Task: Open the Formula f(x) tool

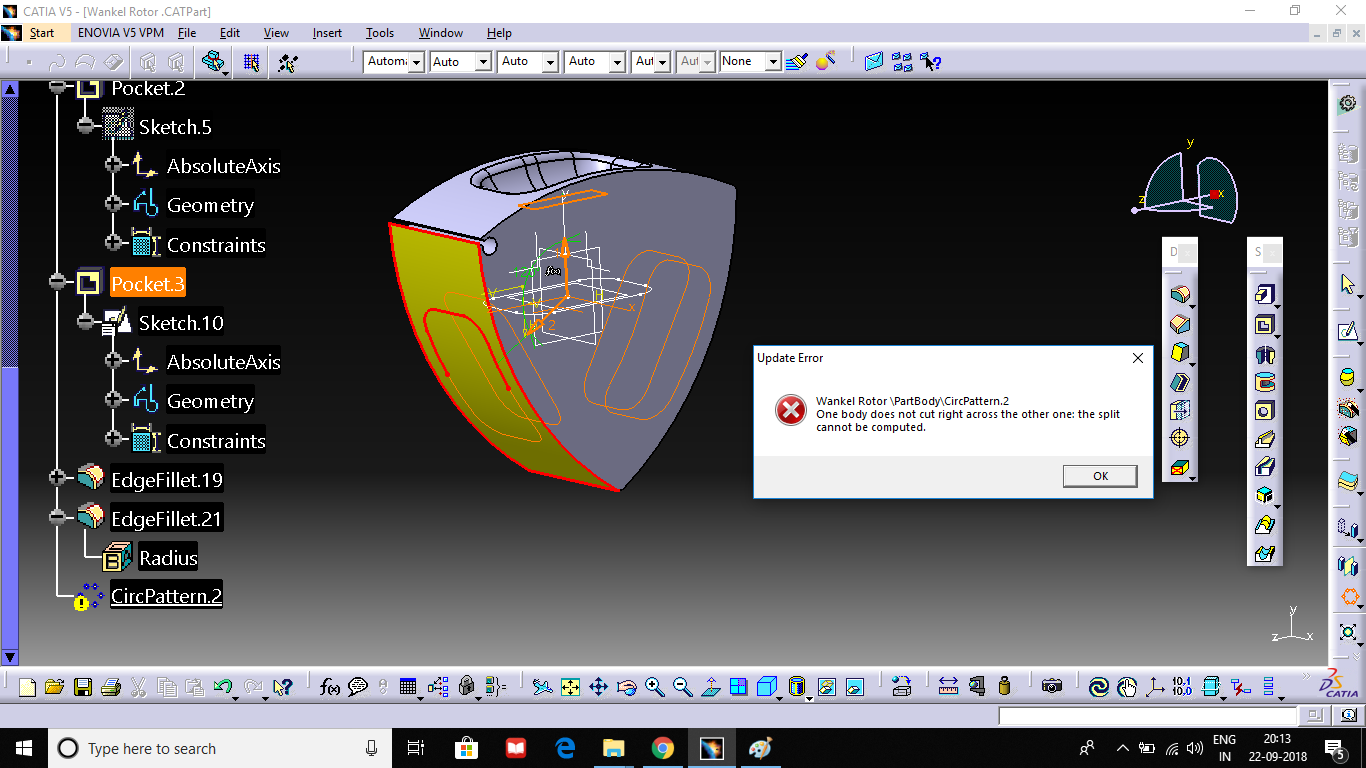Action: coord(329,687)
